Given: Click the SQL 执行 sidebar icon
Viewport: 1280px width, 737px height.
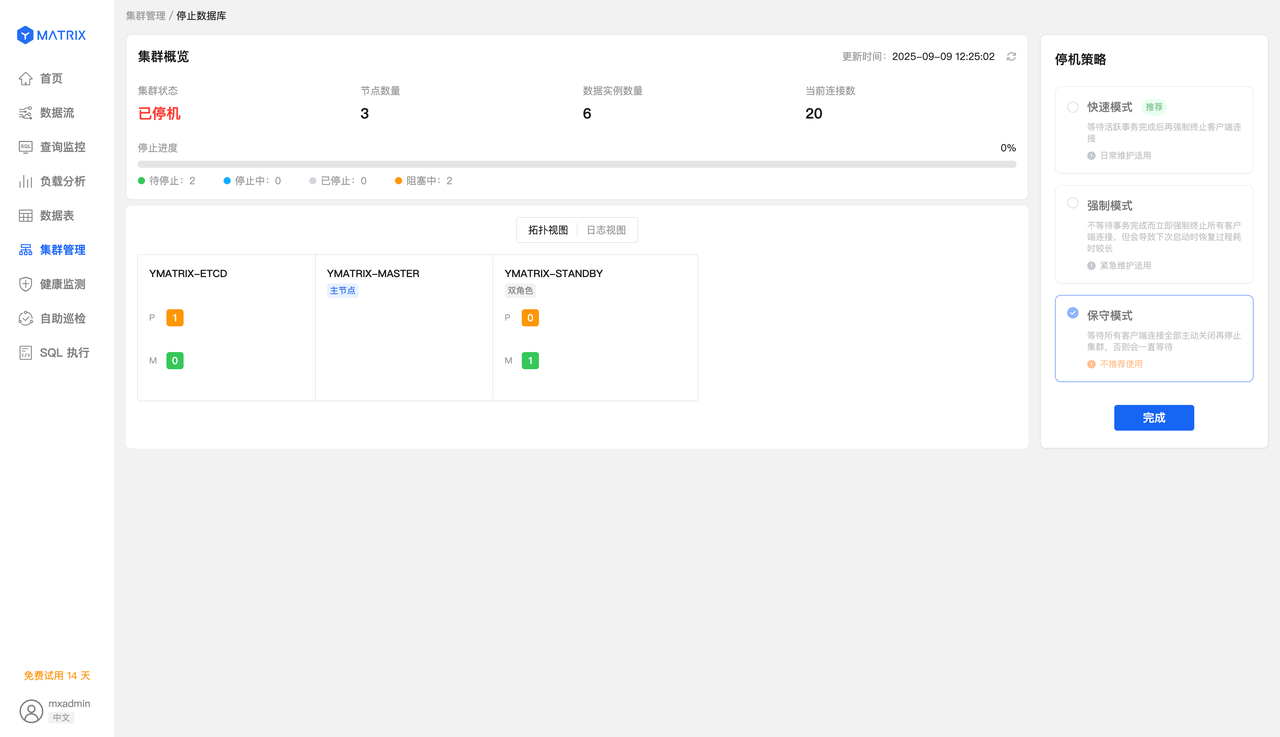Looking at the screenshot, I should point(26,352).
